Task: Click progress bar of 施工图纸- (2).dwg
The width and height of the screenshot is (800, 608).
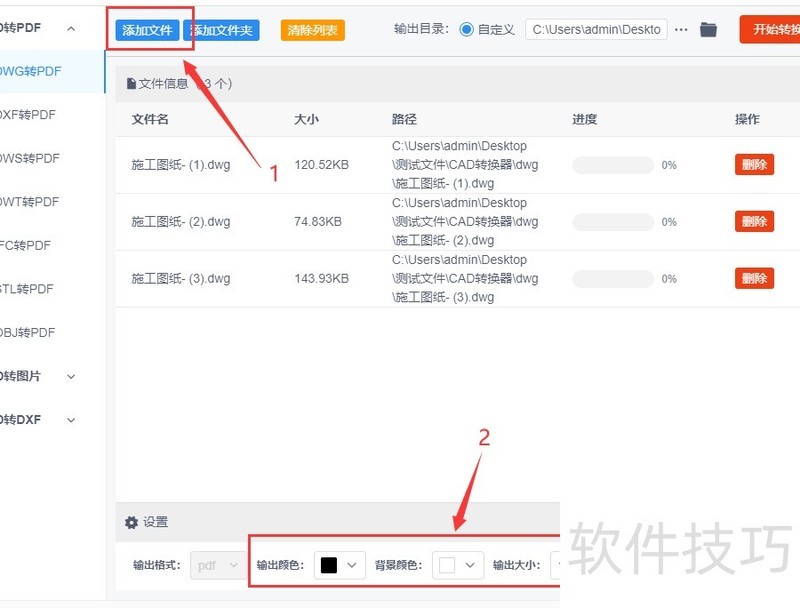Action: tap(613, 221)
